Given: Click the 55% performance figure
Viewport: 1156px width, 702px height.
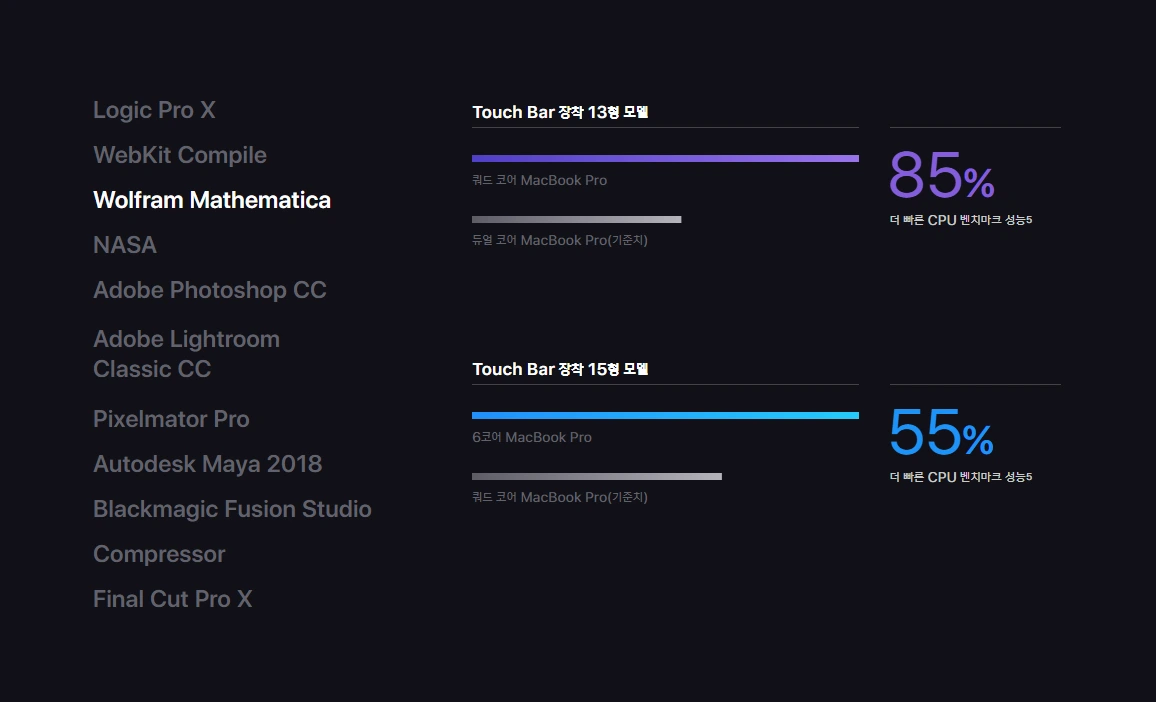Looking at the screenshot, I should tap(941, 433).
